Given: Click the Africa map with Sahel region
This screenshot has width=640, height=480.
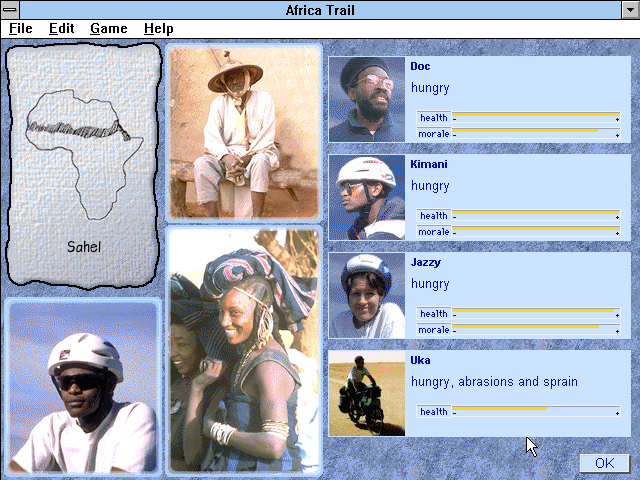Looking at the screenshot, I should 84,154.
